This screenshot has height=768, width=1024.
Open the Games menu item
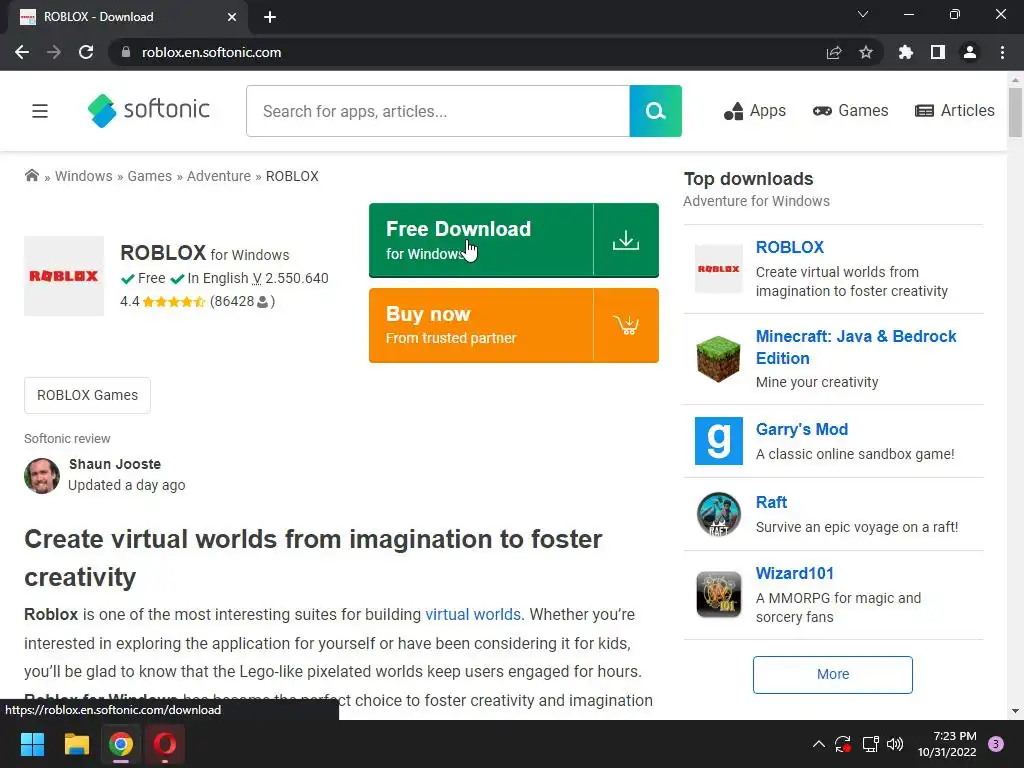[x=850, y=110]
